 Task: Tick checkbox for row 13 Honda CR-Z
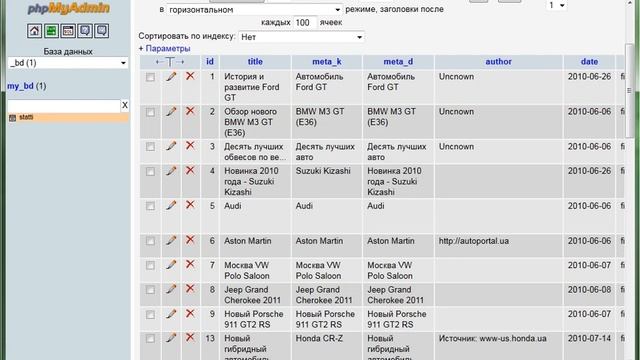[x=150, y=339]
